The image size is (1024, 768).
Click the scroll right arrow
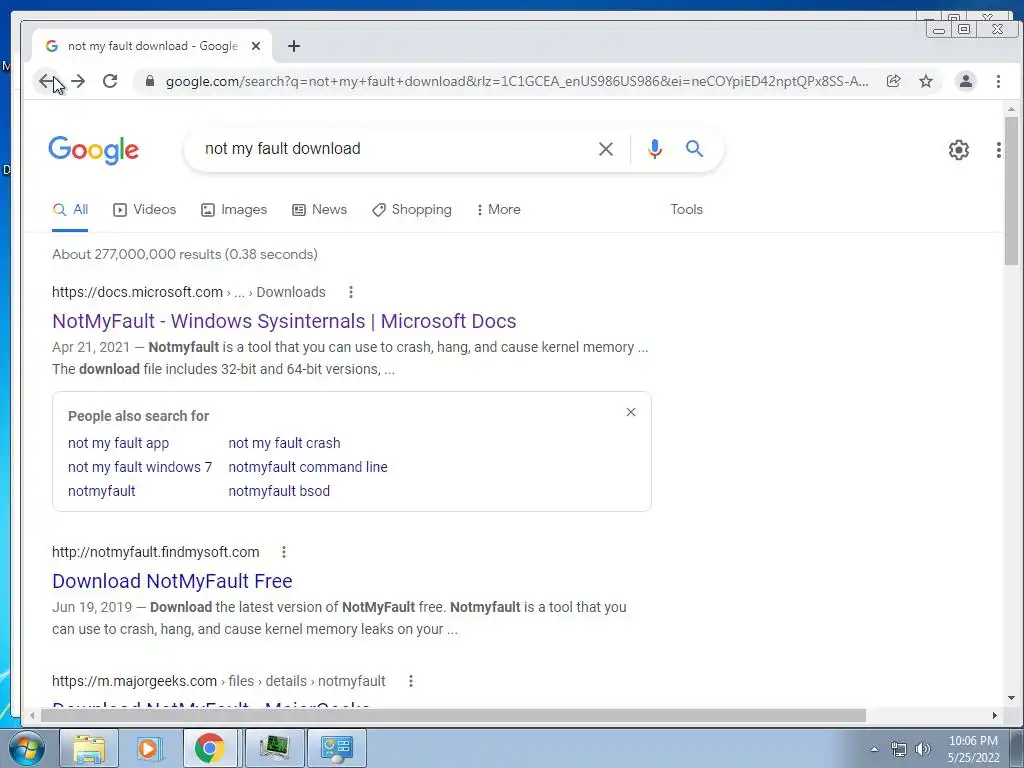994,716
